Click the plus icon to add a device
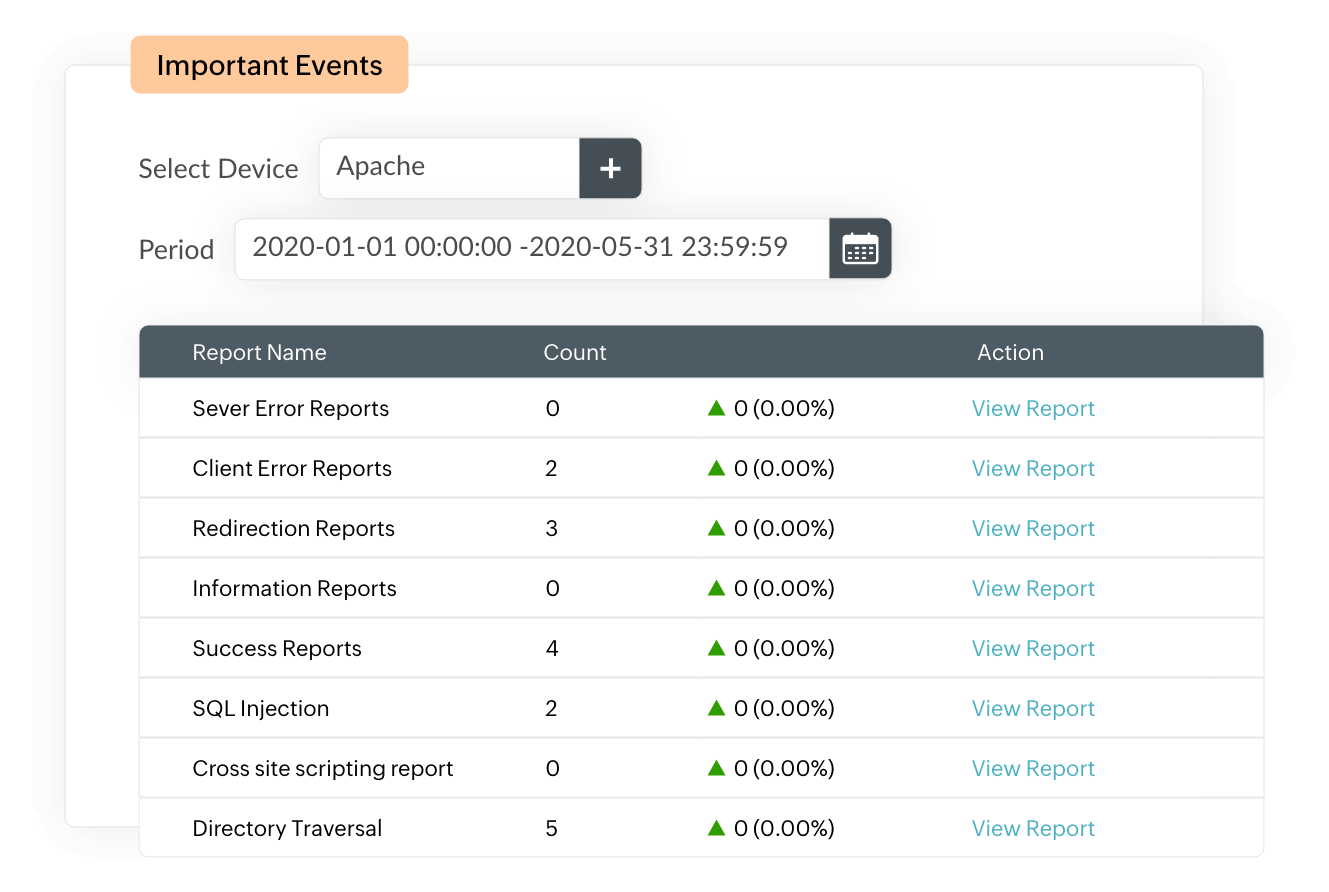Screen dimensions: 1329x892 click(x=610, y=168)
